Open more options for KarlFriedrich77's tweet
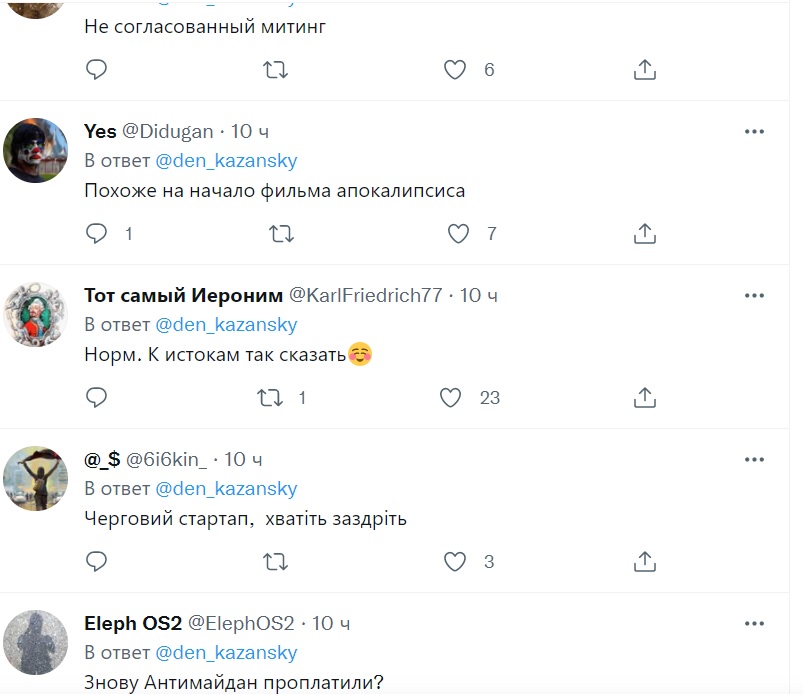This screenshot has width=803, height=694. click(x=754, y=295)
